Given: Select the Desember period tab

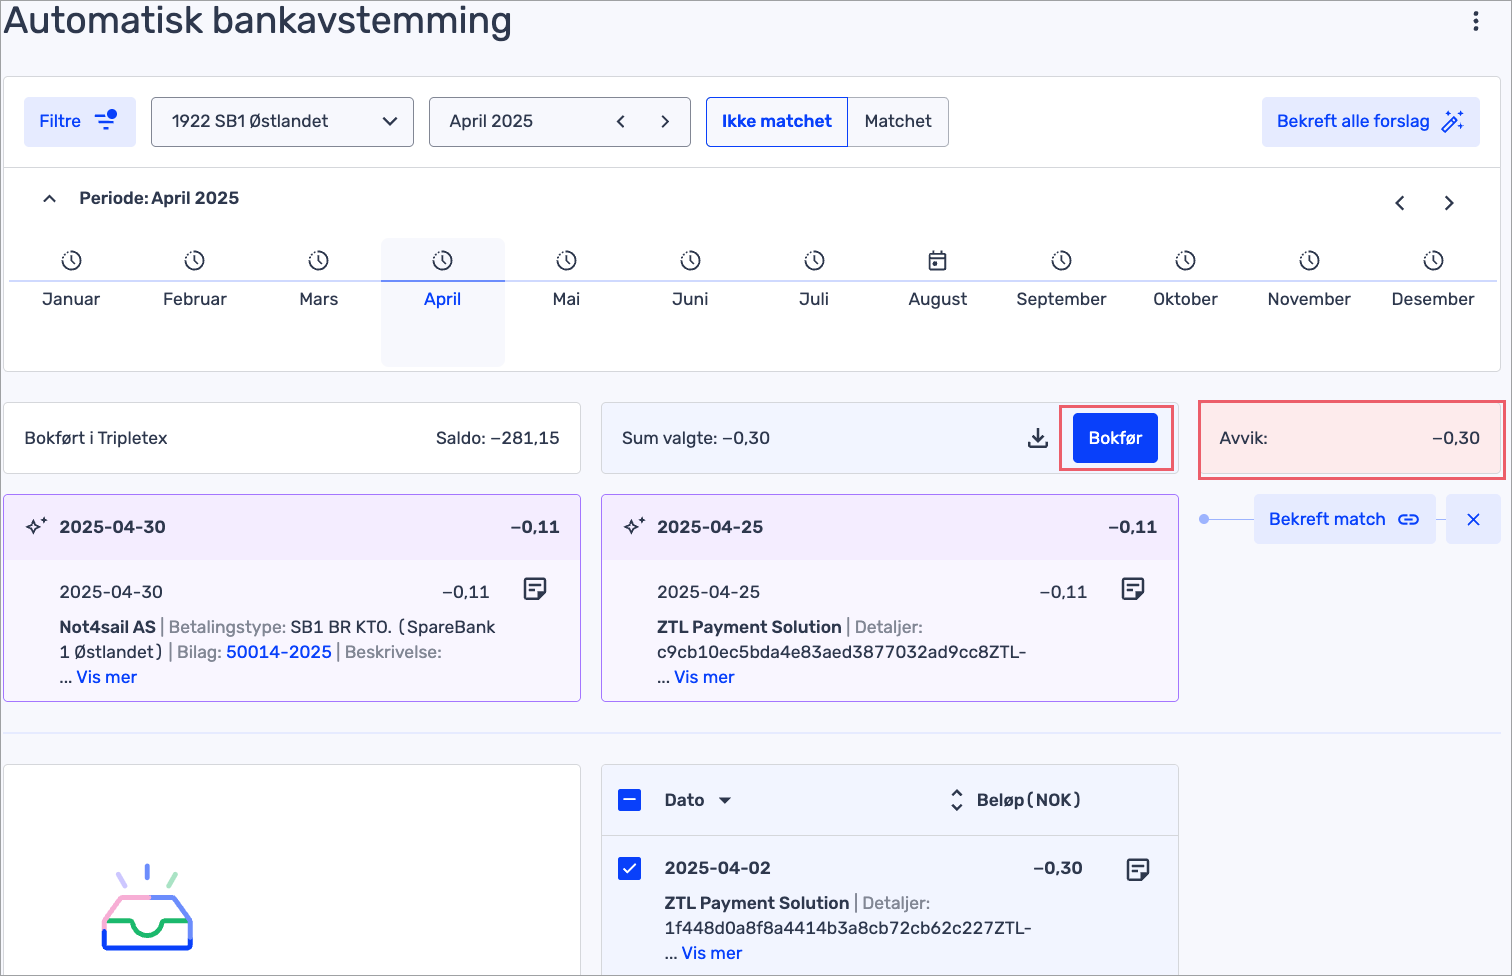Looking at the screenshot, I should 1432,298.
